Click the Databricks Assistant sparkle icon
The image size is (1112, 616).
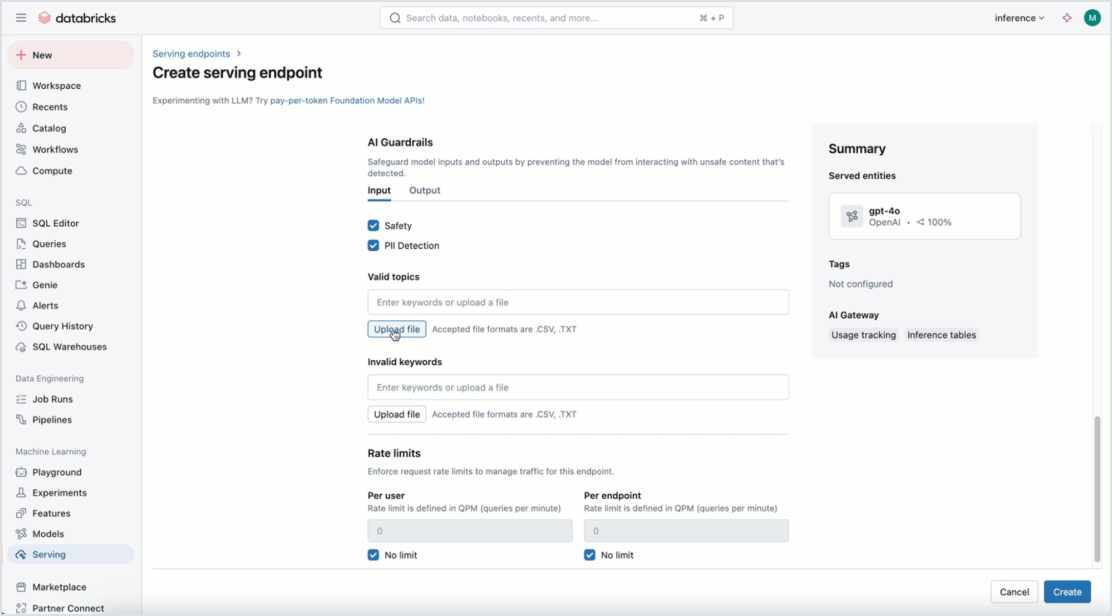1067,18
